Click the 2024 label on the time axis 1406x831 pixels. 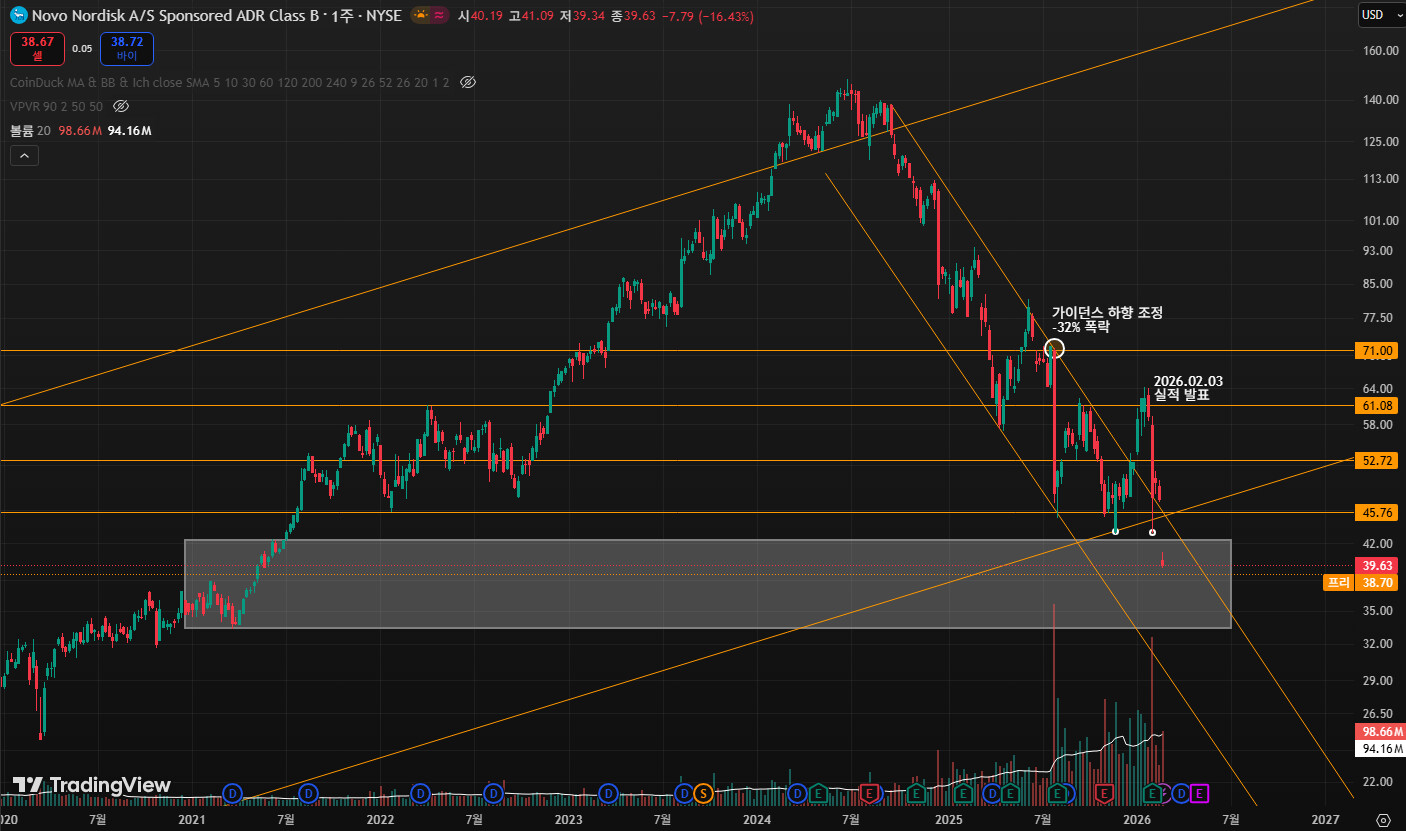point(757,819)
